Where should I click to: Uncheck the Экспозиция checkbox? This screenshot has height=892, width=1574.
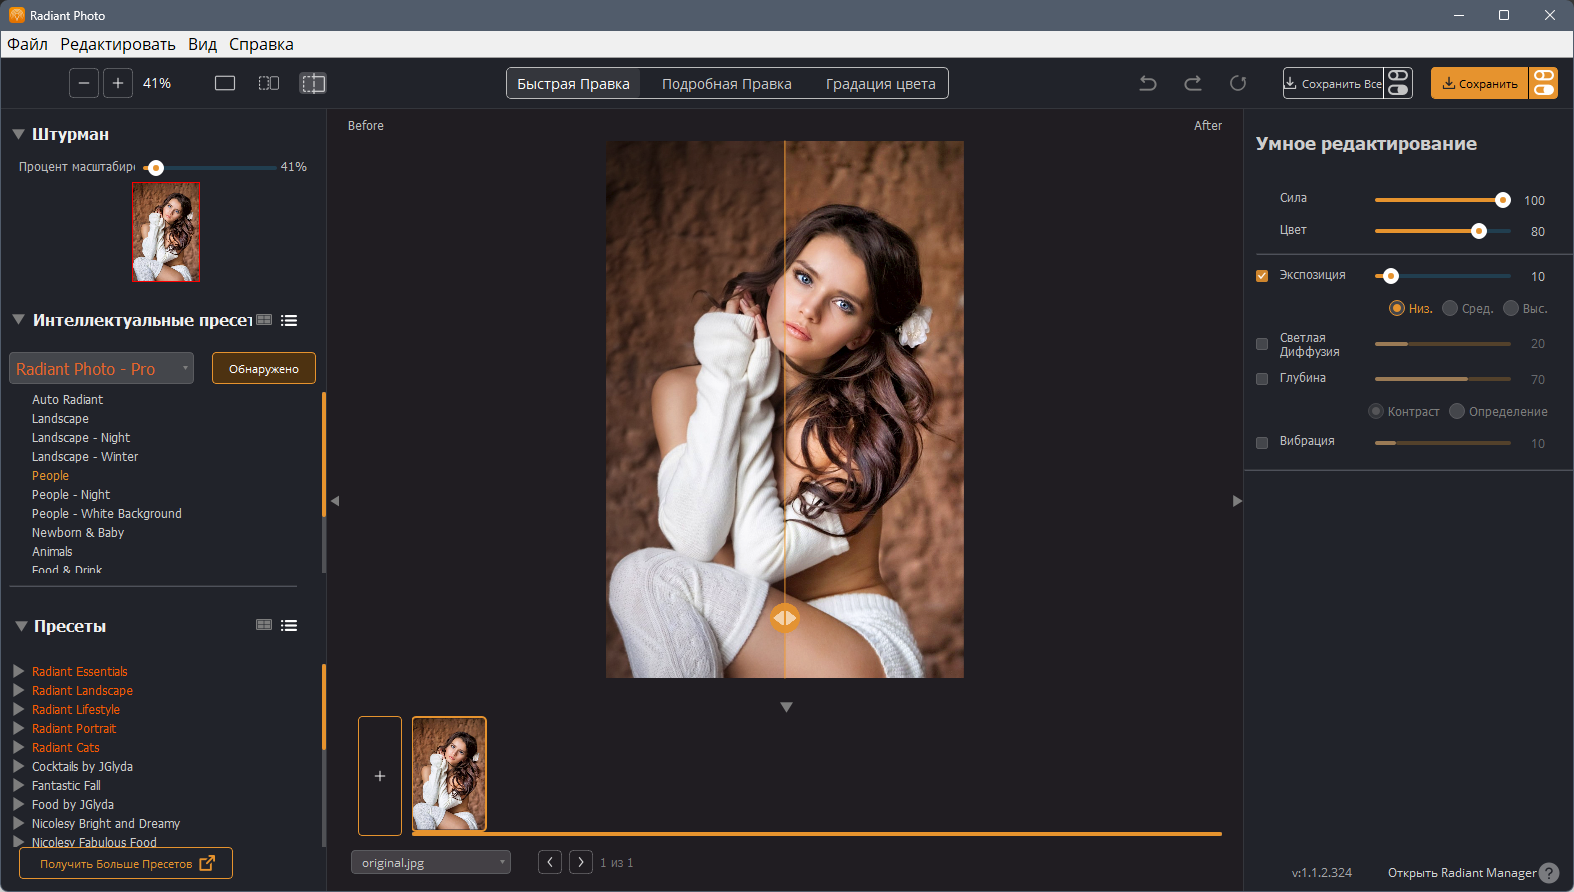(x=1262, y=276)
